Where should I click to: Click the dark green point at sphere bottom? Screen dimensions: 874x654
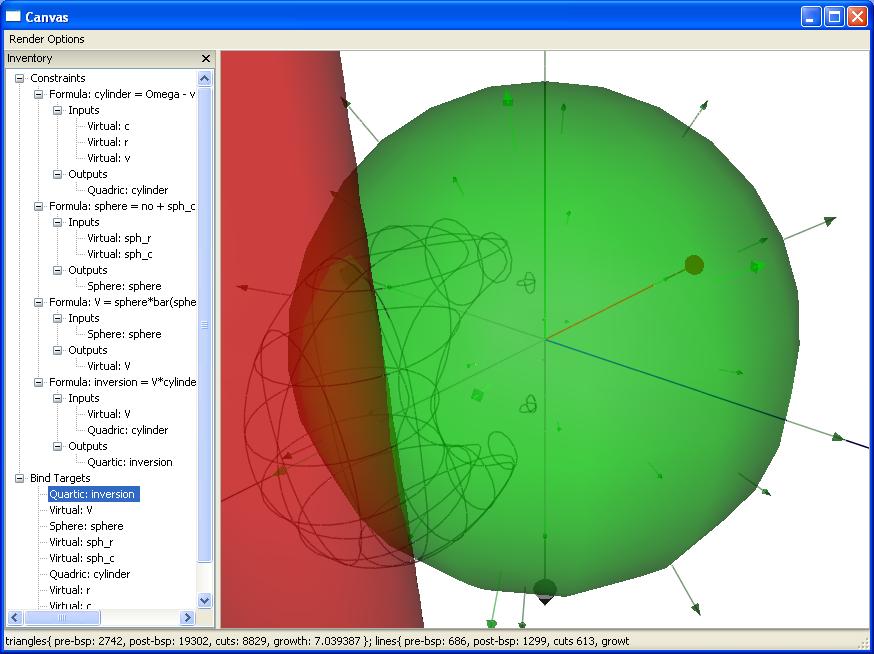tap(544, 589)
